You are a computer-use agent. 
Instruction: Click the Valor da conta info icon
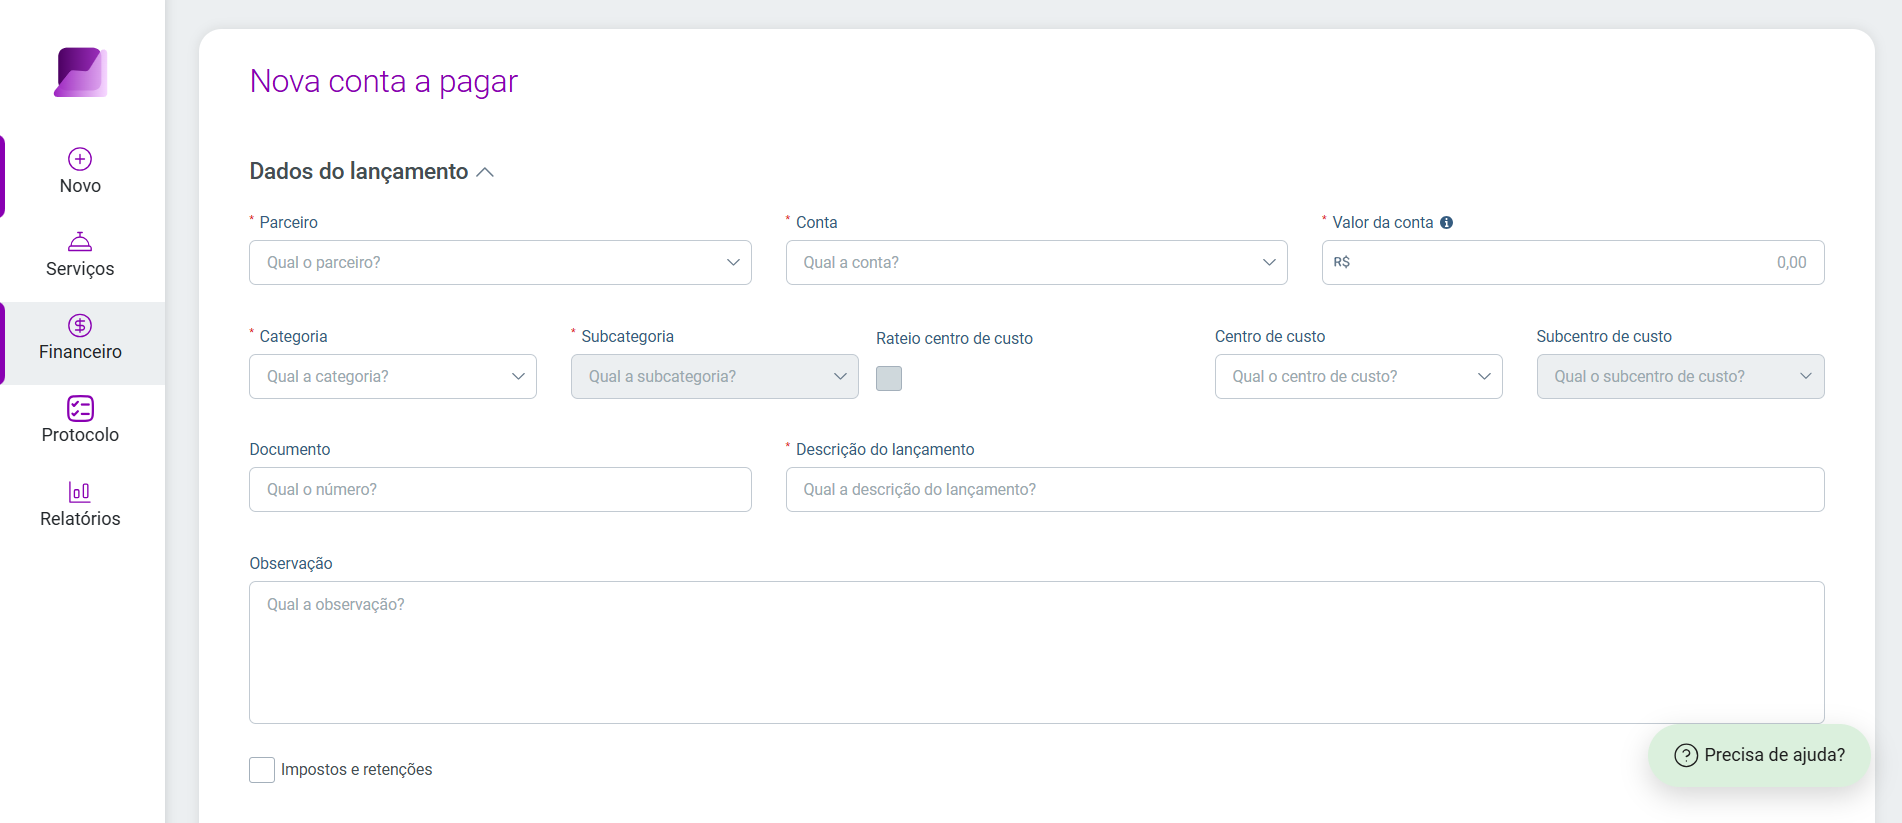[1446, 222]
